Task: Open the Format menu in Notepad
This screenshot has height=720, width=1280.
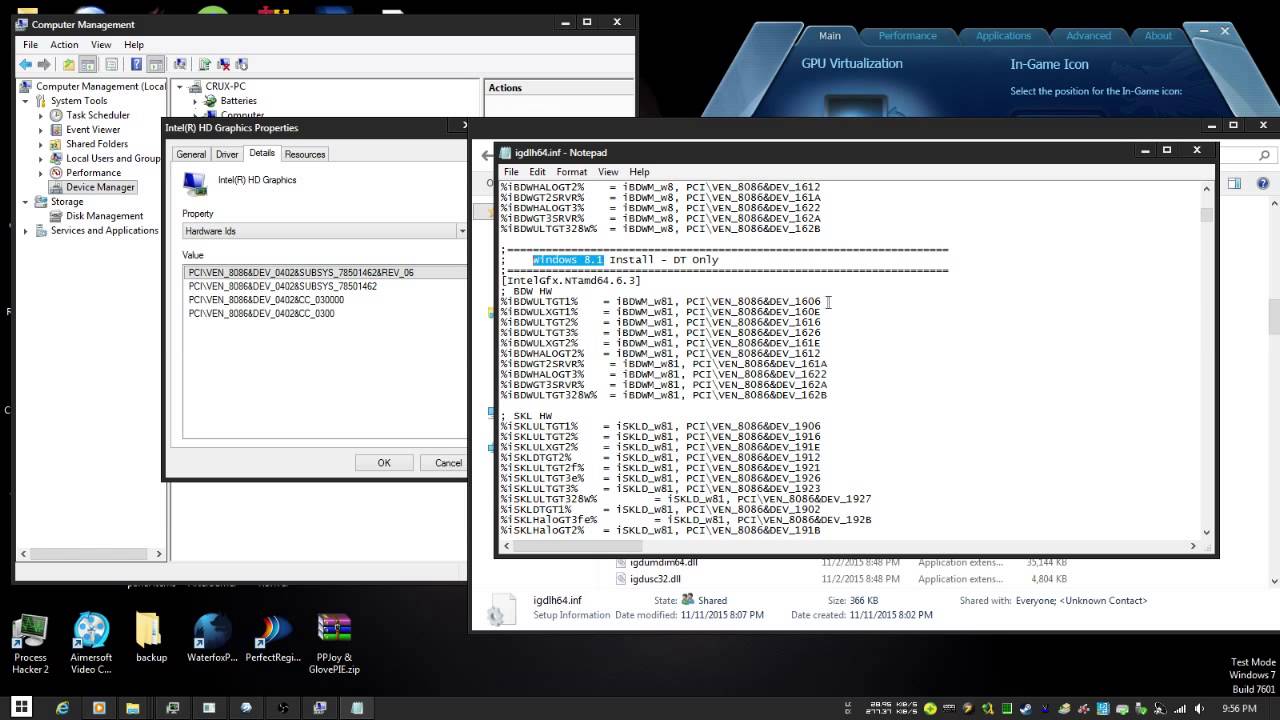Action: coord(571,172)
